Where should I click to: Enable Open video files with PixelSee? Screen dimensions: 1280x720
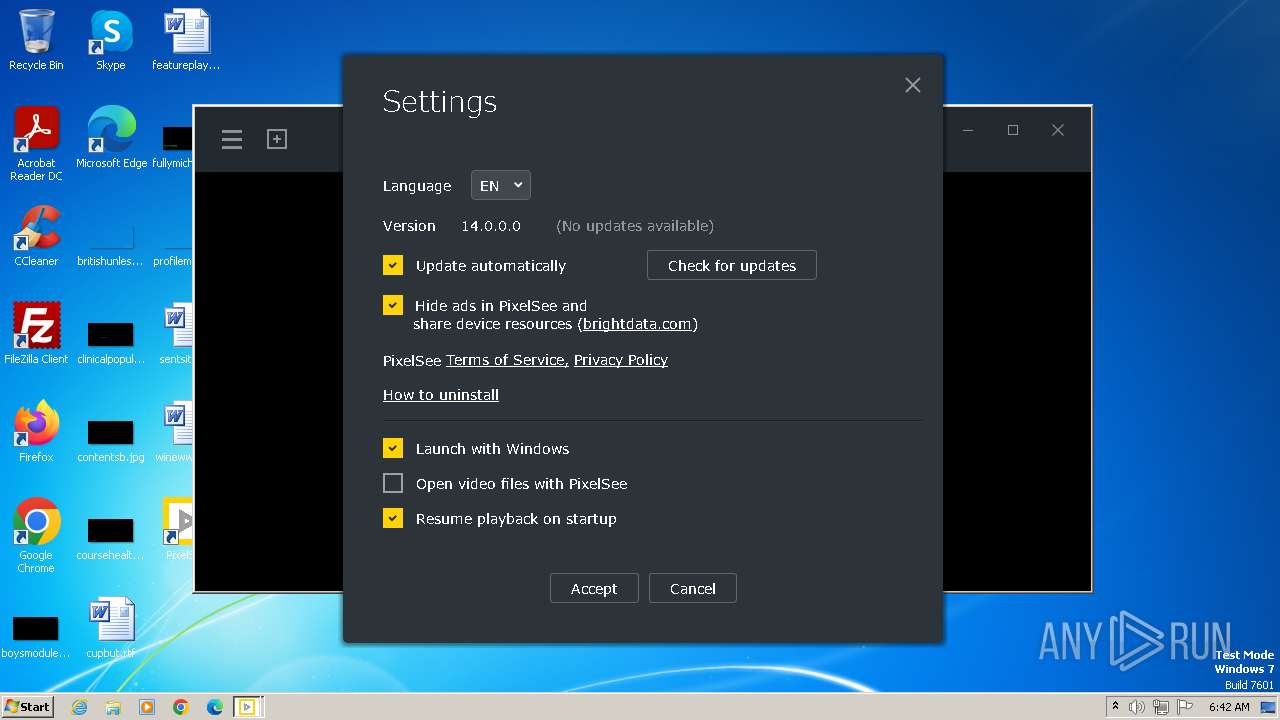[393, 483]
